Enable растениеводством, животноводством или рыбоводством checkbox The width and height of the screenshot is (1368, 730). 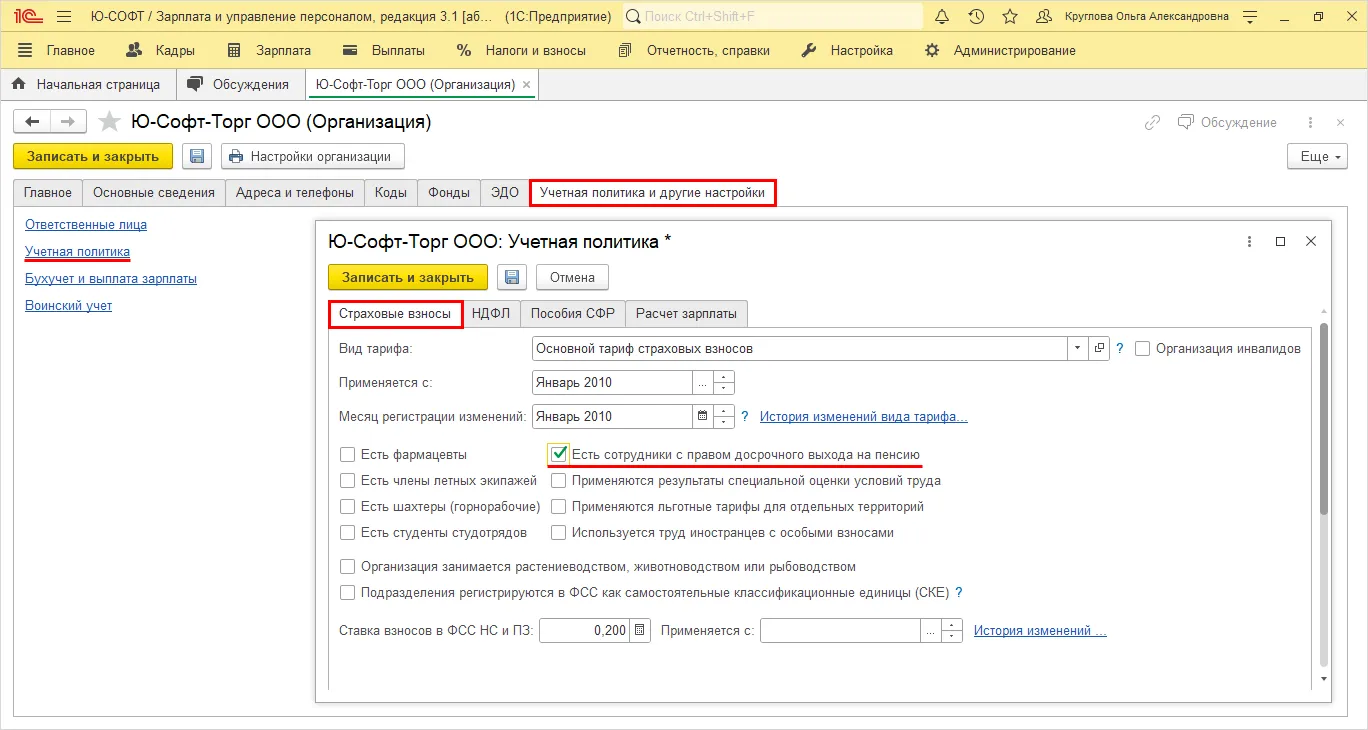coord(348,567)
